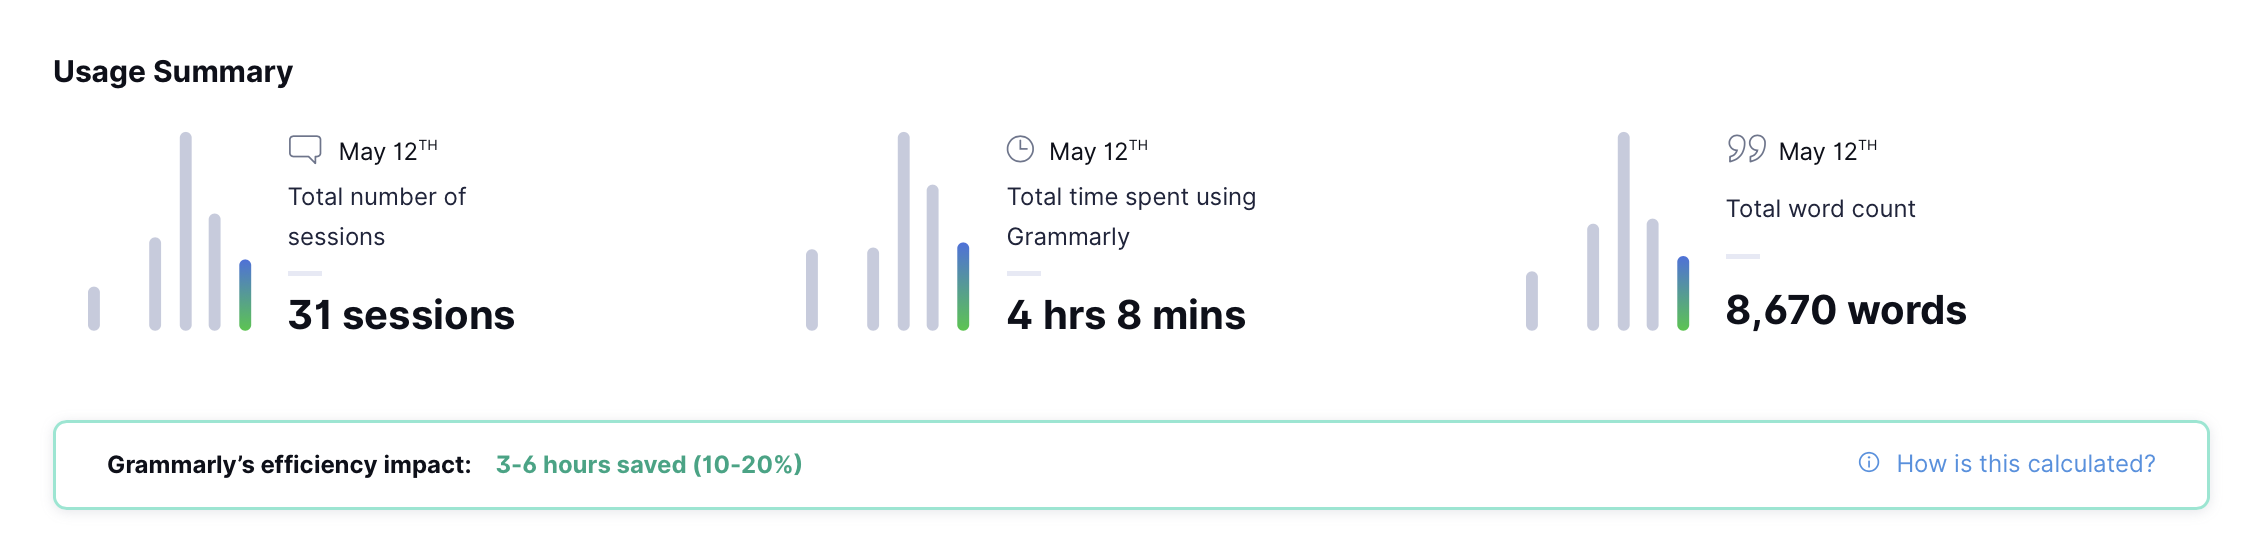Click the "Usage Summary" heading
The height and width of the screenshot is (552, 2258).
coord(173,72)
